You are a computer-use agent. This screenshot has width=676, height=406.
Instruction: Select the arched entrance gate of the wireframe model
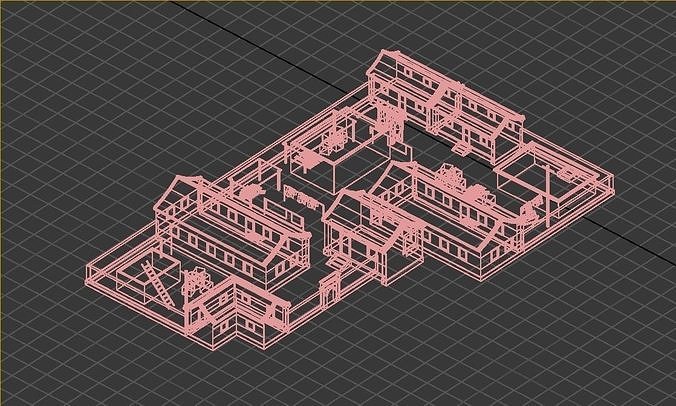pyautogui.click(x=330, y=290)
